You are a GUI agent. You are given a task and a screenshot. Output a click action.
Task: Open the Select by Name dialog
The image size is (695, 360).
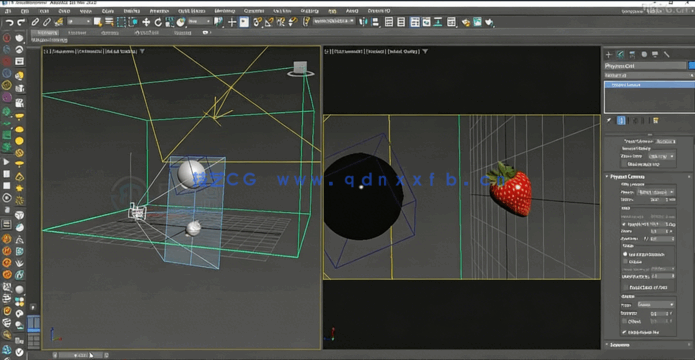point(109,22)
